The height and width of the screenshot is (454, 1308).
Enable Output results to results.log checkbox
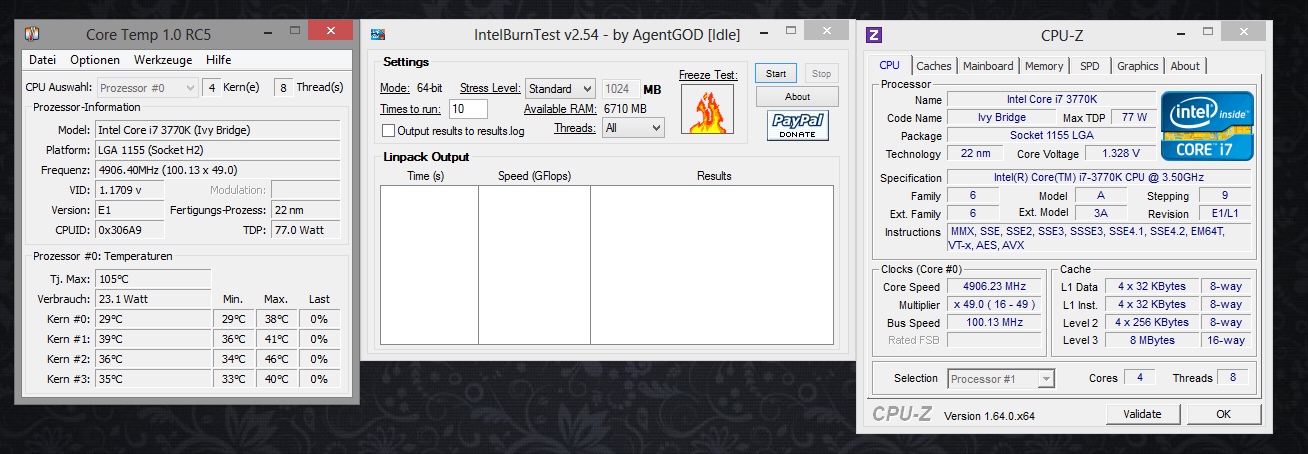388,131
